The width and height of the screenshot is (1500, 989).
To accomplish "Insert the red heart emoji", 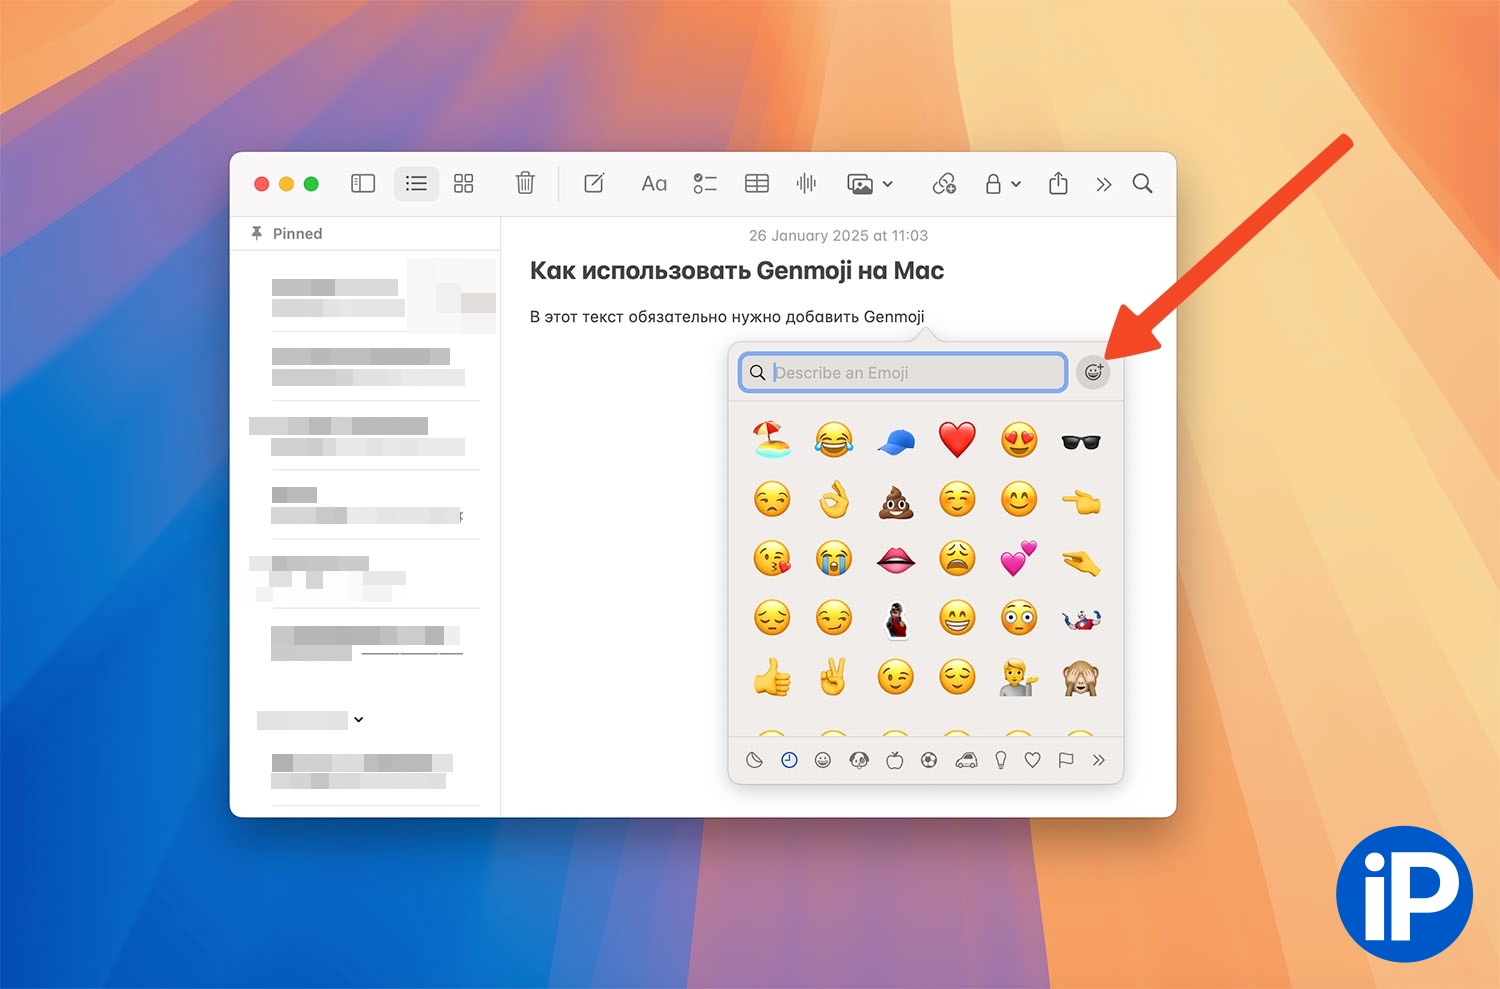I will [957, 440].
